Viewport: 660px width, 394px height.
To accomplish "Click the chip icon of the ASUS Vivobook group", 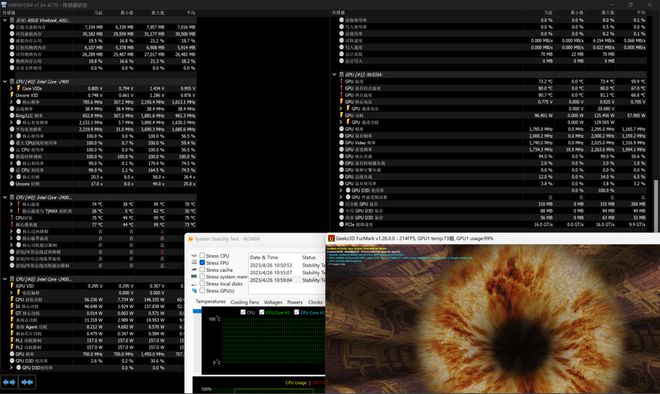I will 12,20.
